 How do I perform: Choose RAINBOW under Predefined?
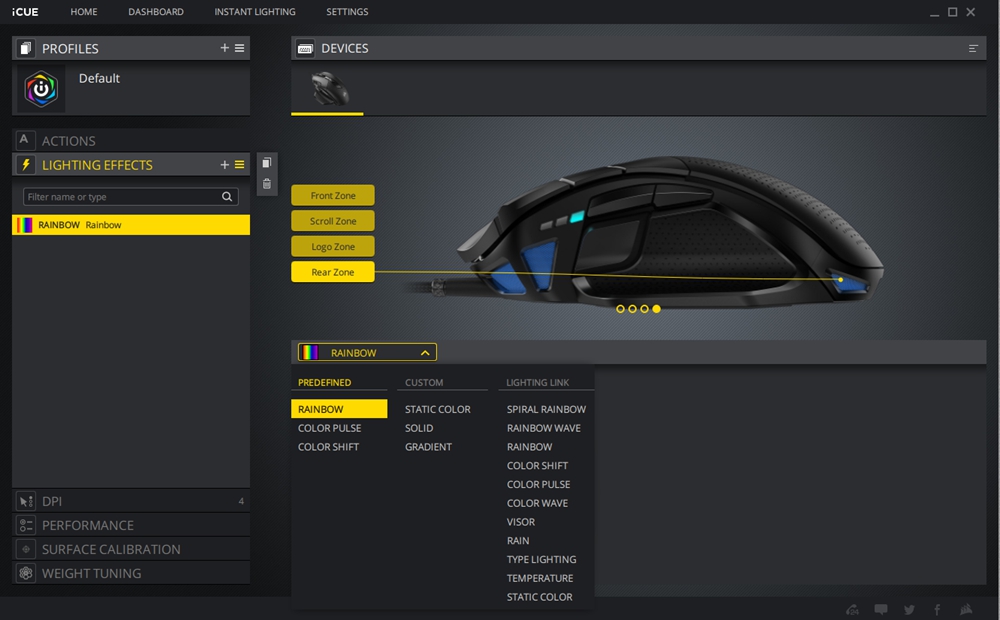pos(339,409)
